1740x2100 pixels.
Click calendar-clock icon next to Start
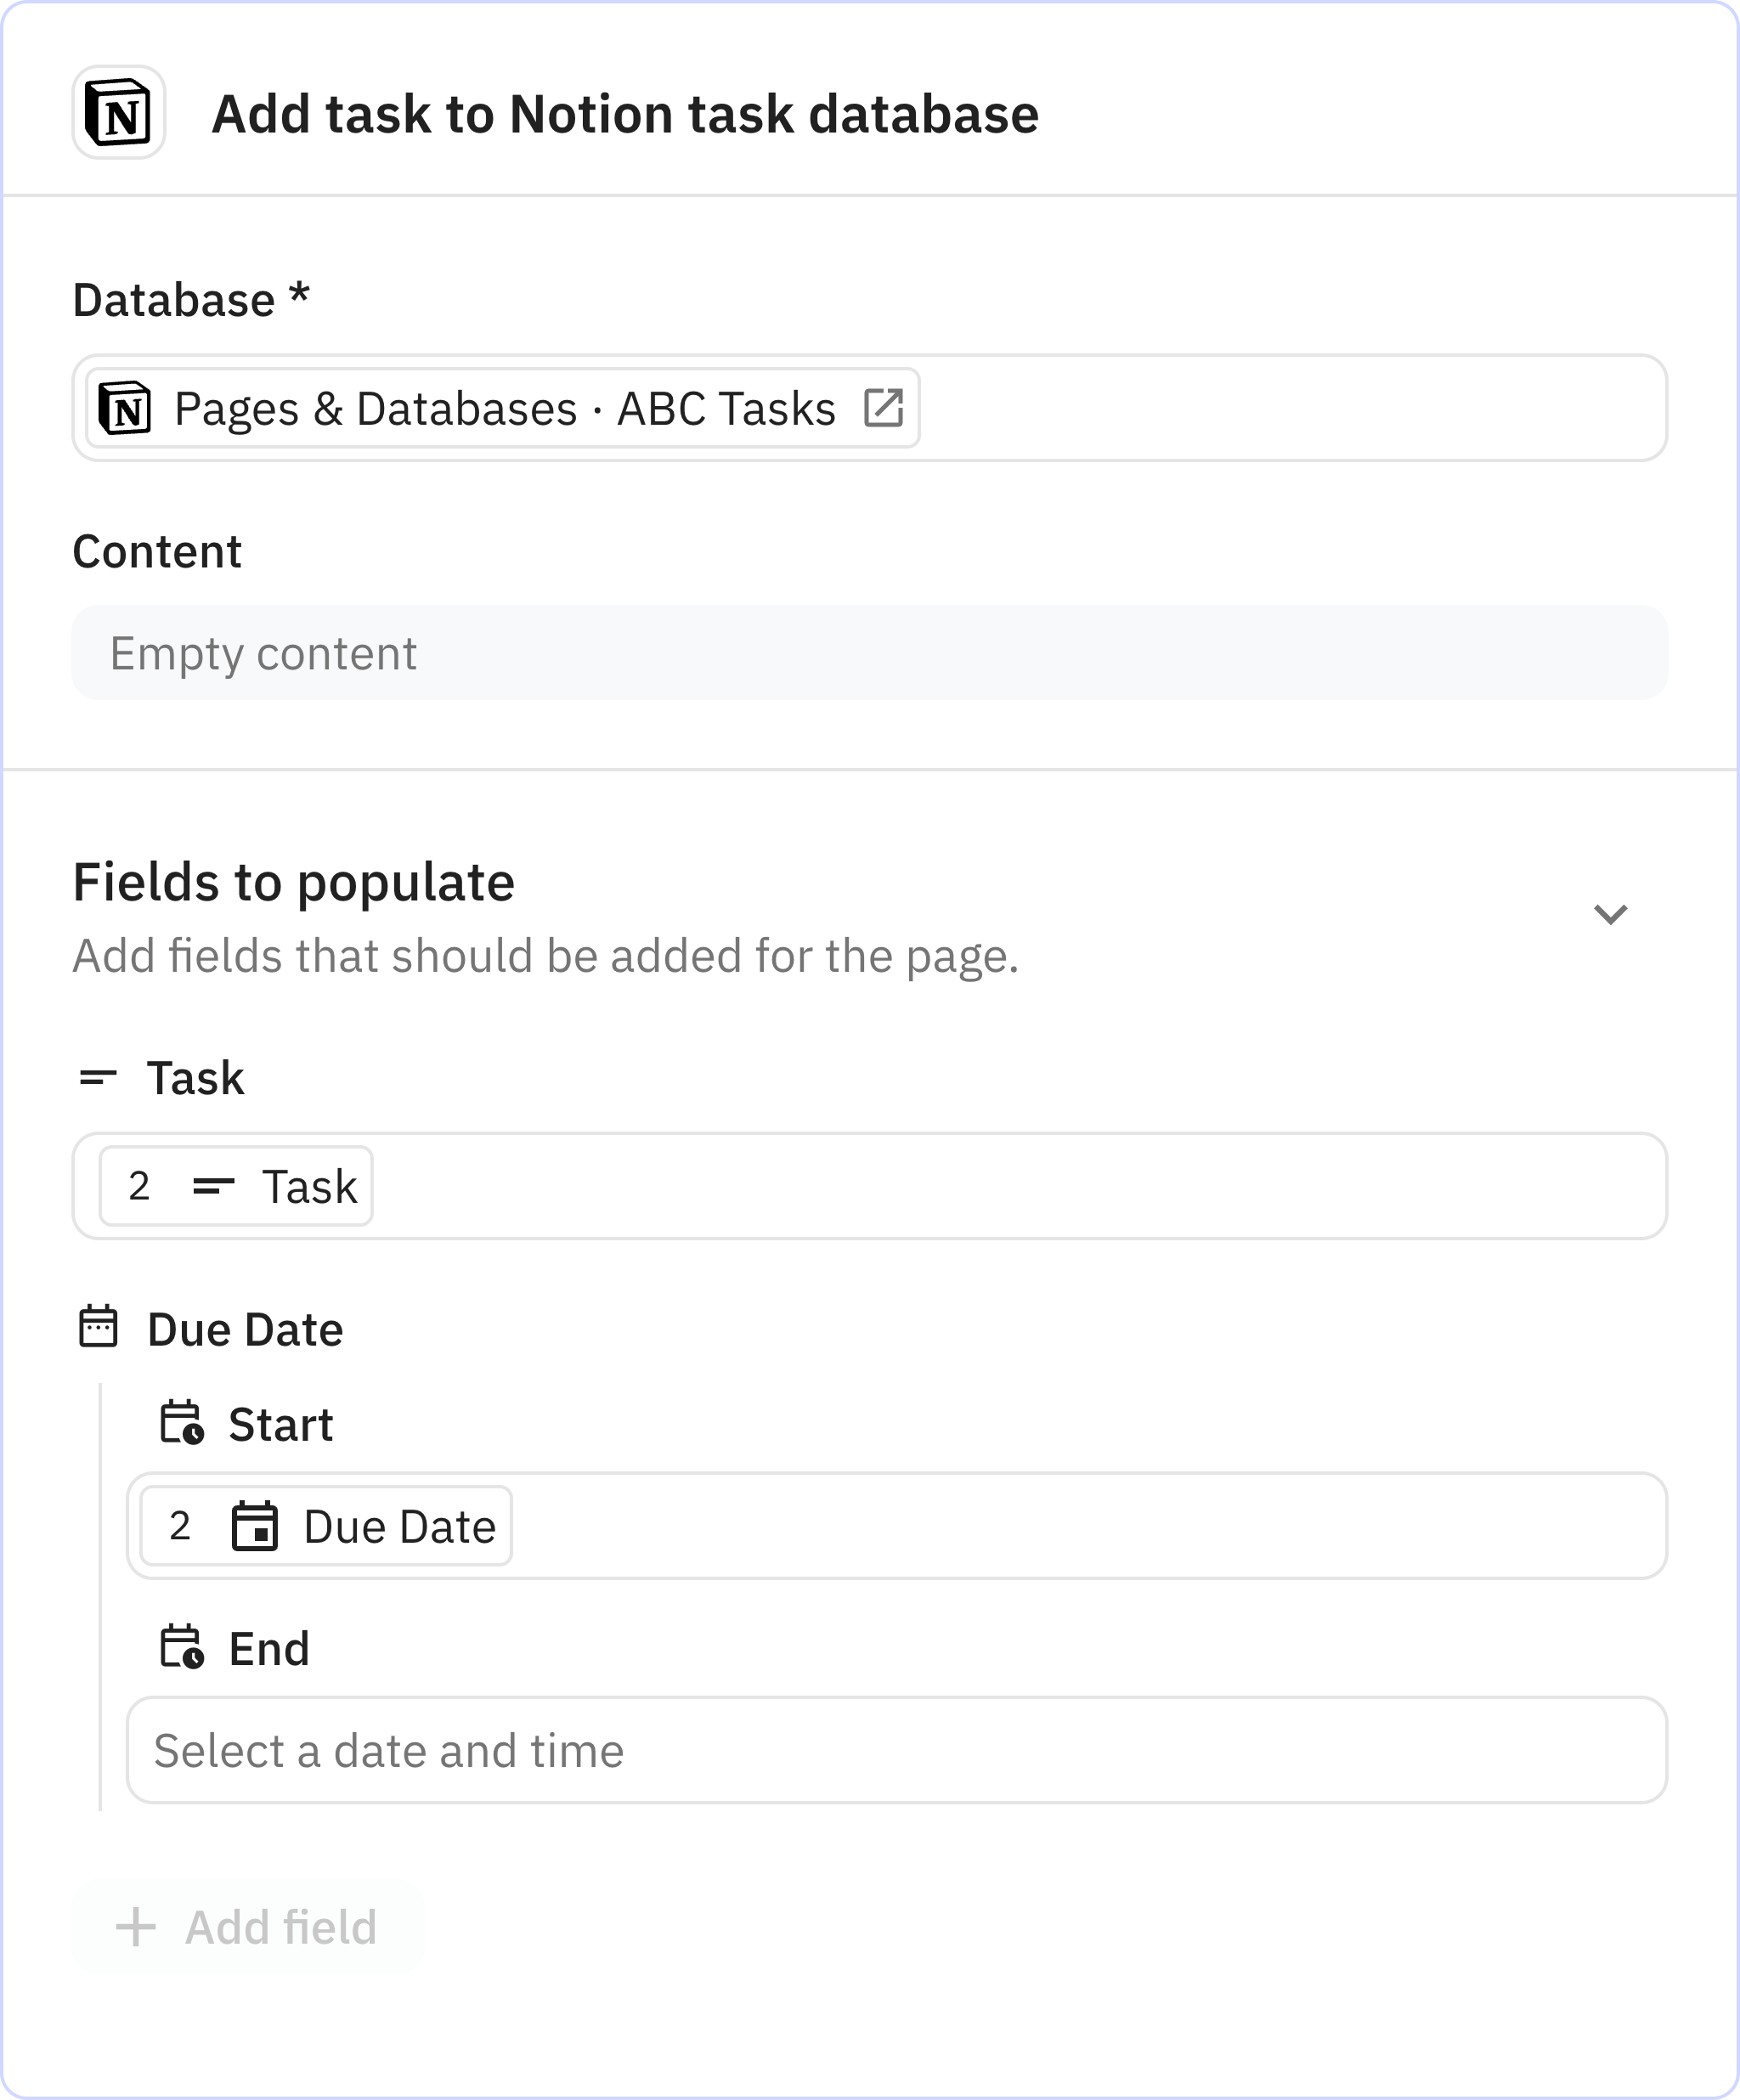click(181, 1423)
